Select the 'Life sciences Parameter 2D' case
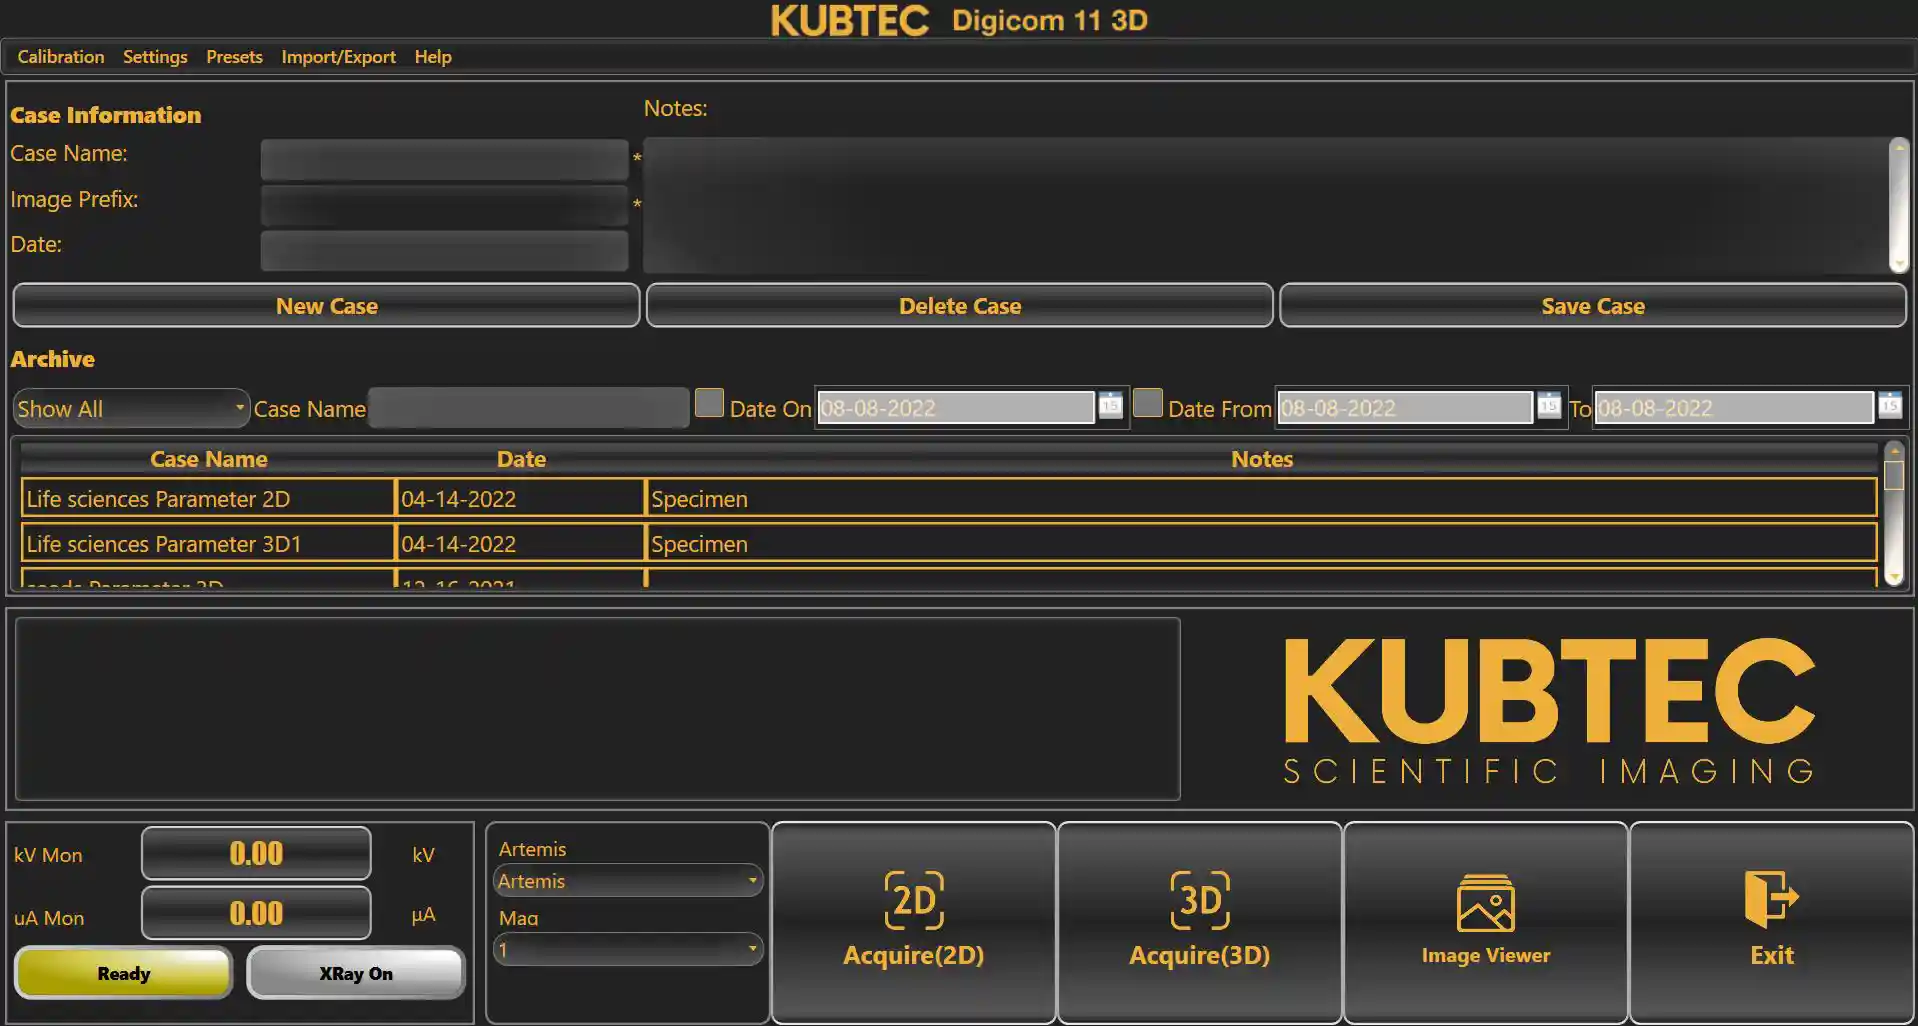Image resolution: width=1918 pixels, height=1026 pixels. [208, 499]
